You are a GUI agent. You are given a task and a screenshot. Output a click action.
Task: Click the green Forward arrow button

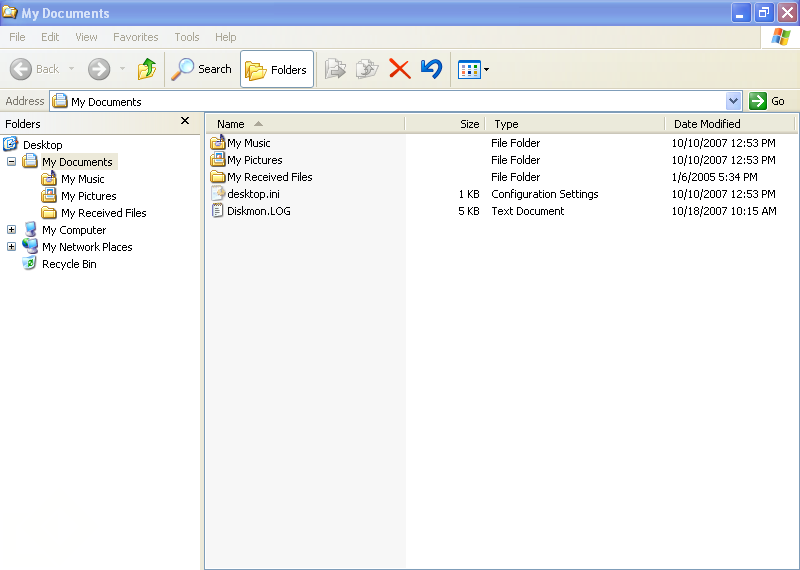pyautogui.click(x=99, y=69)
